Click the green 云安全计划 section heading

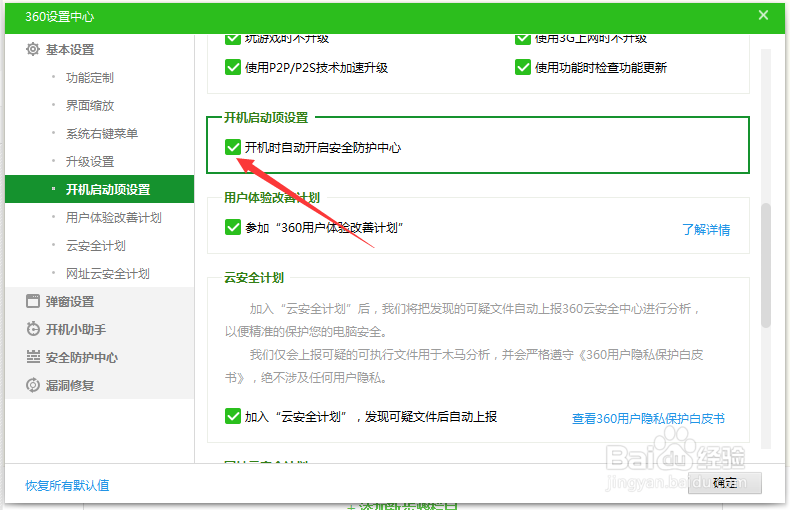click(x=254, y=278)
